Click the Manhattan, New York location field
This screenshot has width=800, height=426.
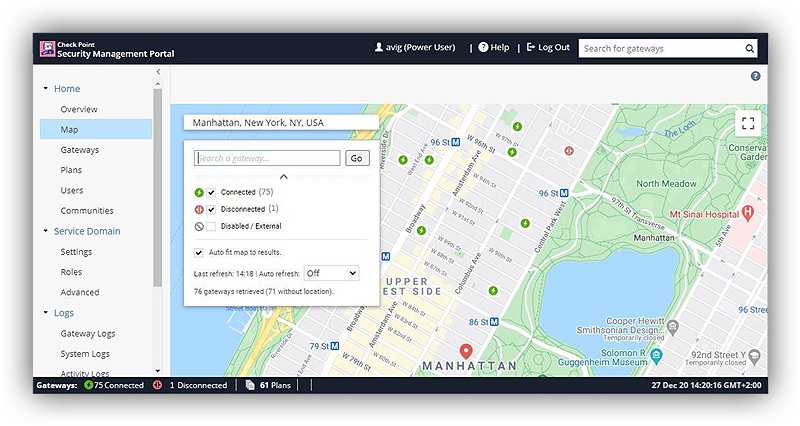click(x=281, y=122)
